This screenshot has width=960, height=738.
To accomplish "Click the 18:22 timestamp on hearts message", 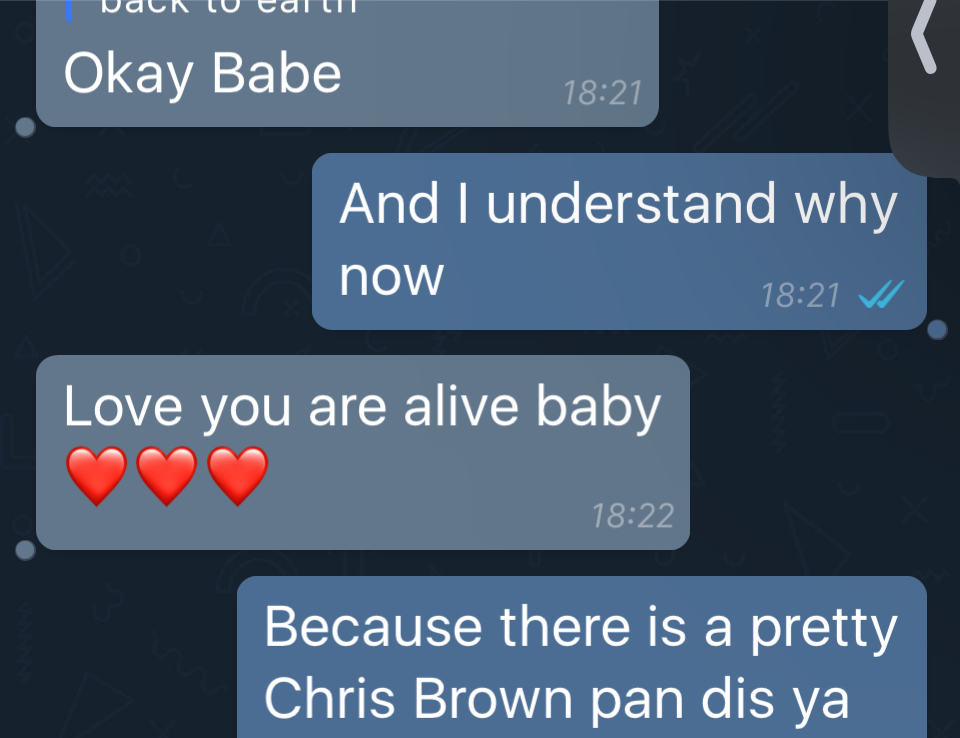I will click(633, 516).
